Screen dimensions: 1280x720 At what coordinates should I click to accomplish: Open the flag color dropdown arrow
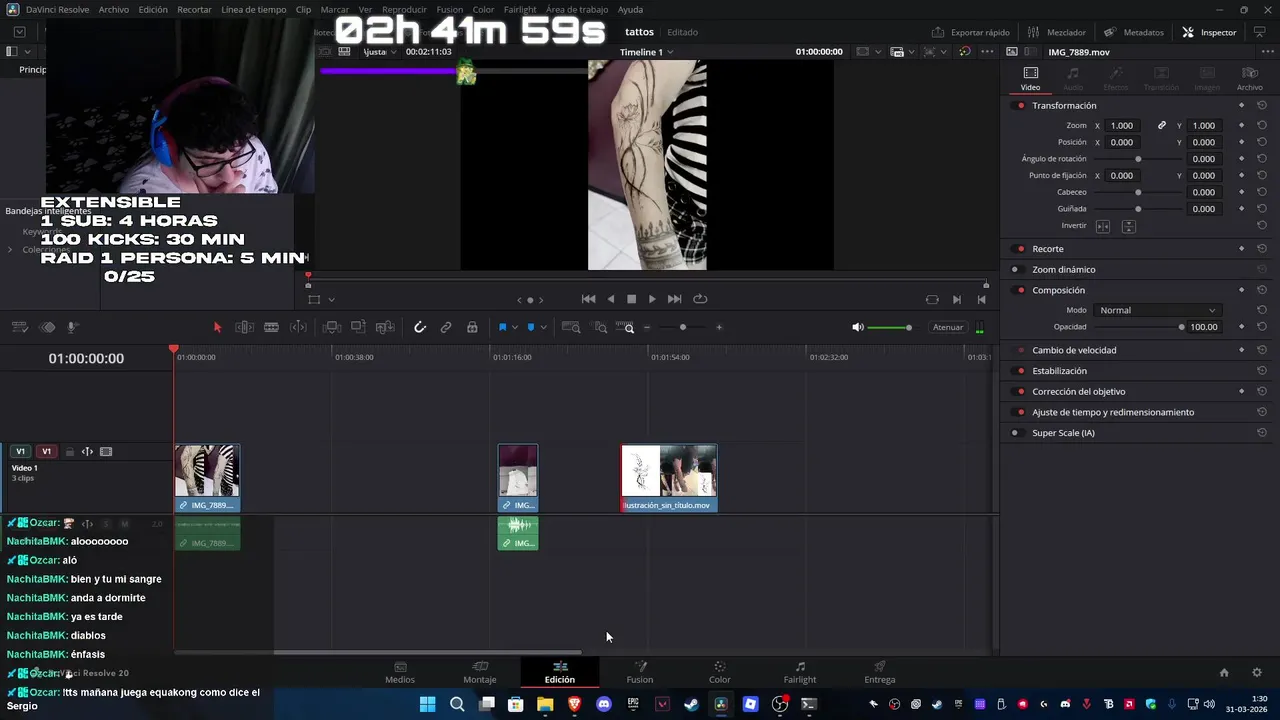(x=514, y=328)
